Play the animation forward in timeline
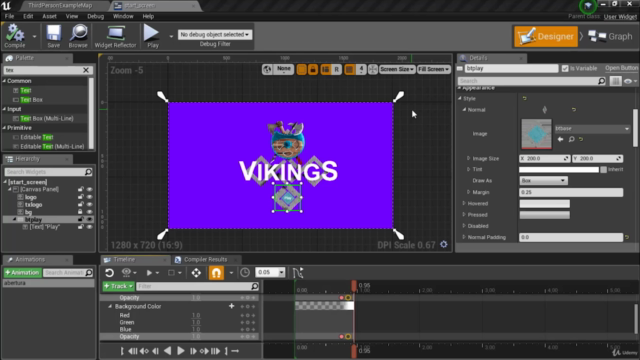This screenshot has width=640, height=360. (180, 351)
